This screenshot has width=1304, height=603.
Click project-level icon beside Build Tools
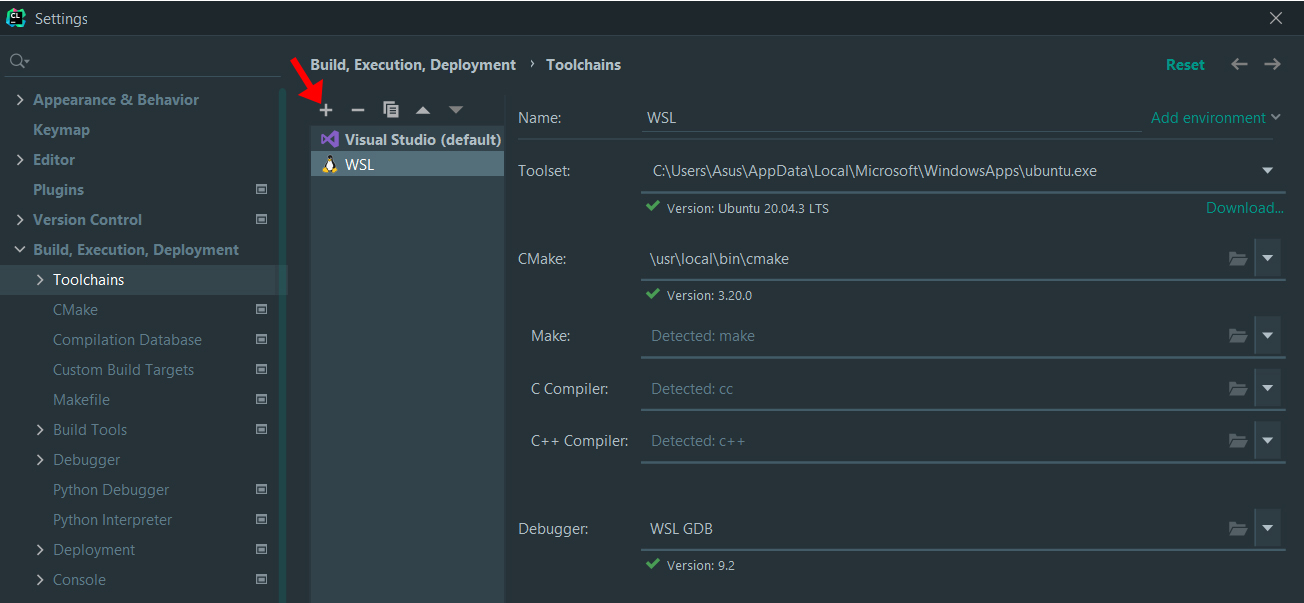click(x=261, y=429)
